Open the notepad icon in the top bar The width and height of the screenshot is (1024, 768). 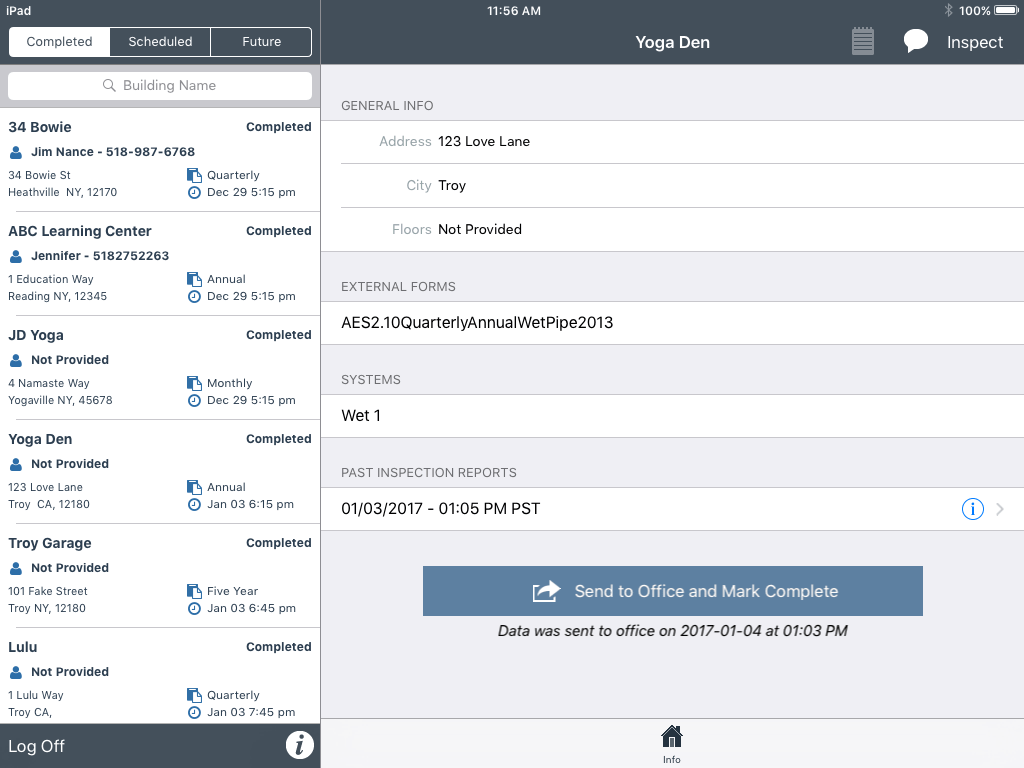(862, 40)
